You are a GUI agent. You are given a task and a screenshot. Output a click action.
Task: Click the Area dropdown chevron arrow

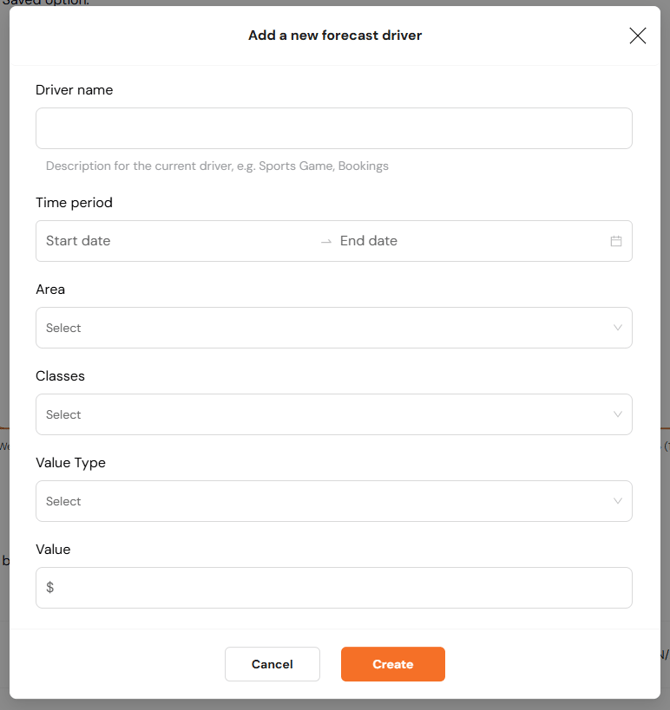tap(617, 328)
